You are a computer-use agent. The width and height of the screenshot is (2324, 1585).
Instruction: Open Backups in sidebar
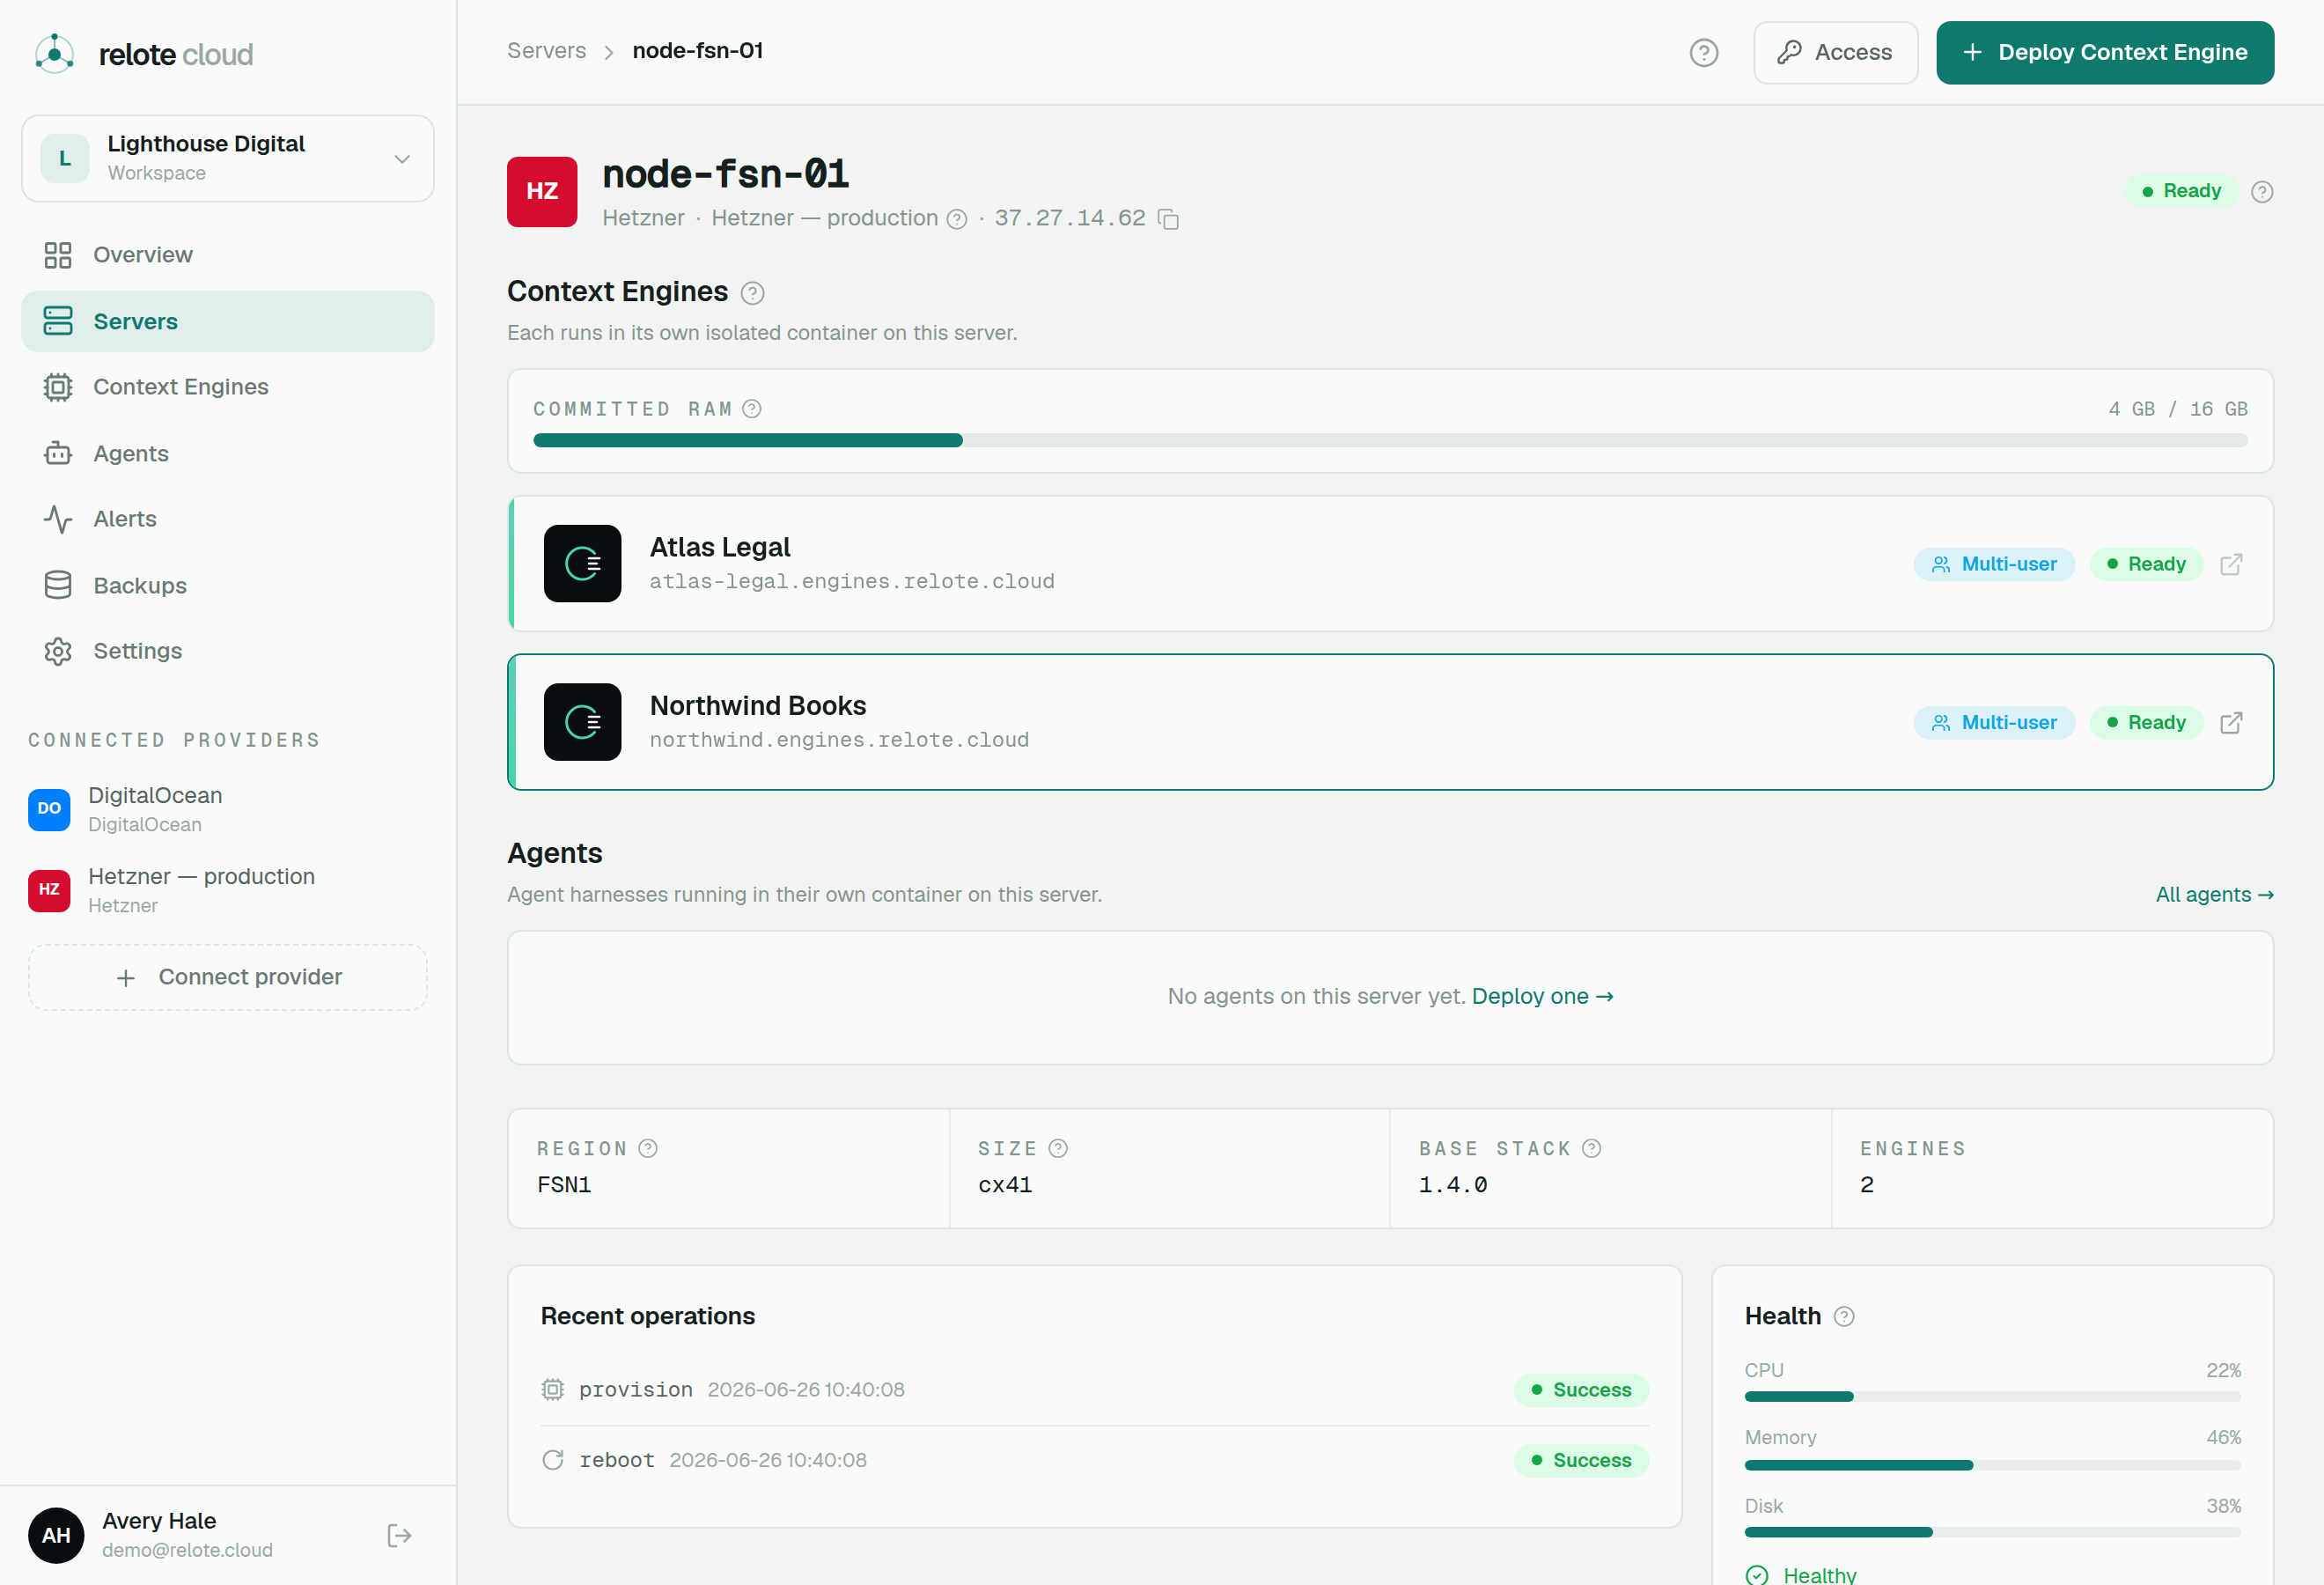click(227, 585)
